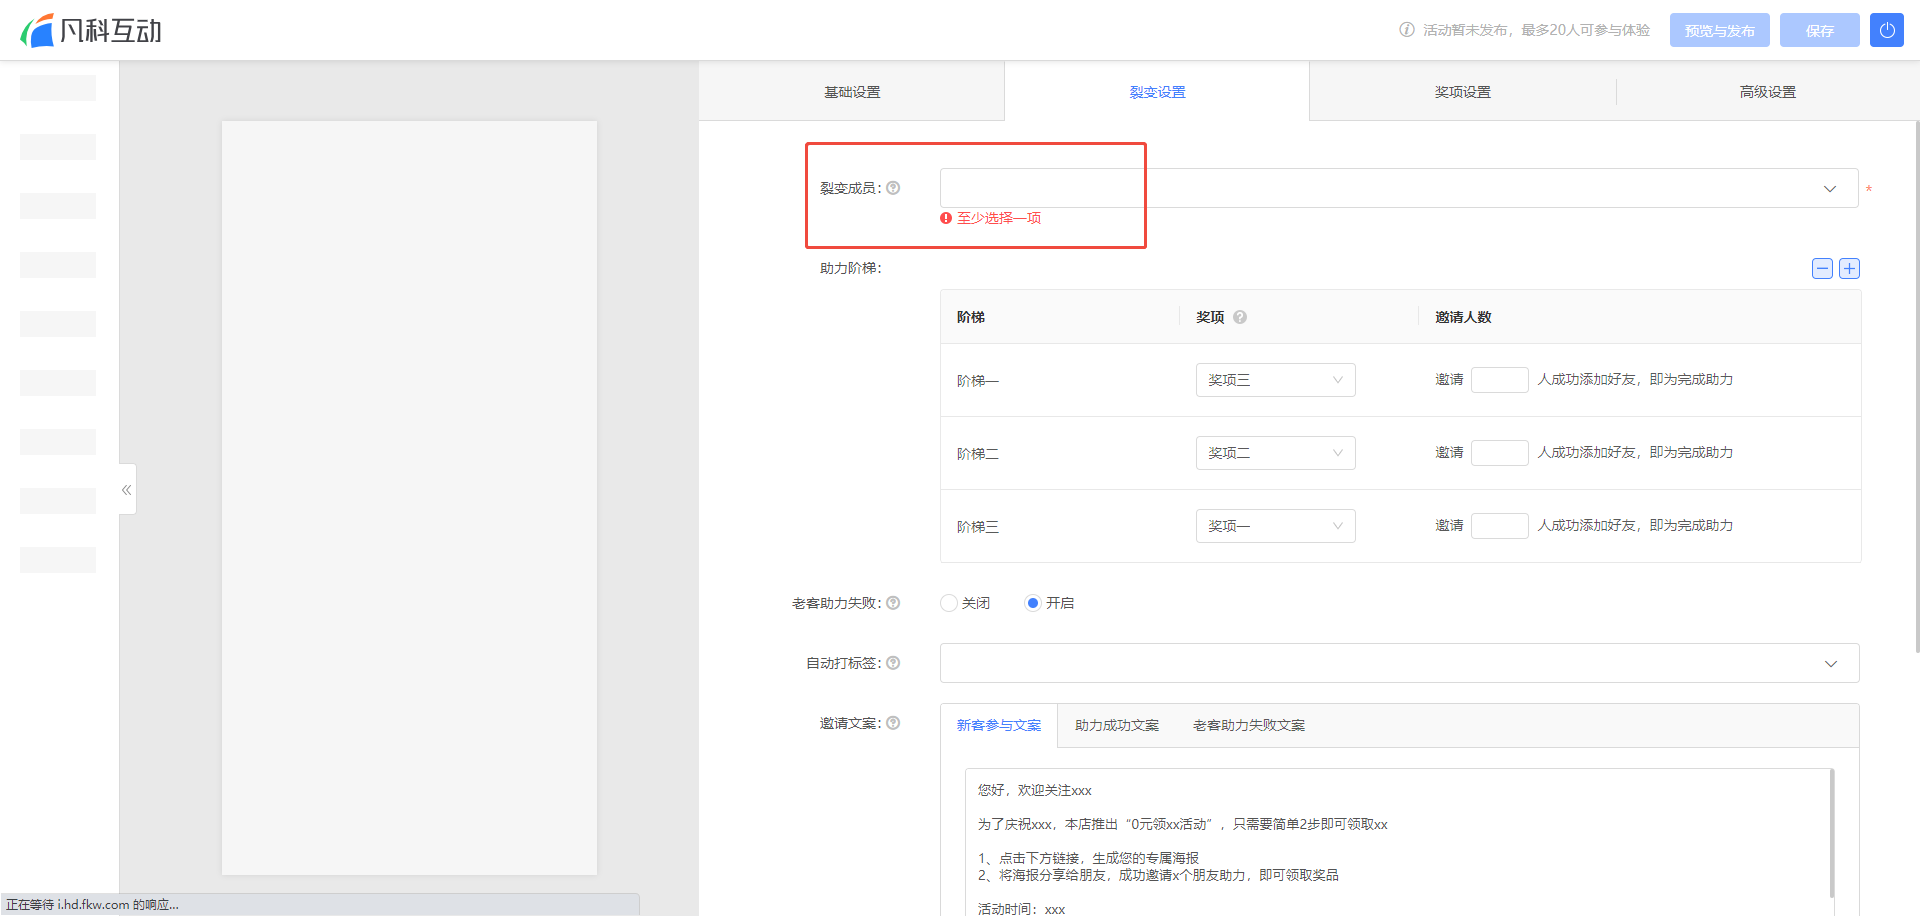The height and width of the screenshot is (916, 1920).
Task: Click the 保存 button
Action: [1819, 30]
